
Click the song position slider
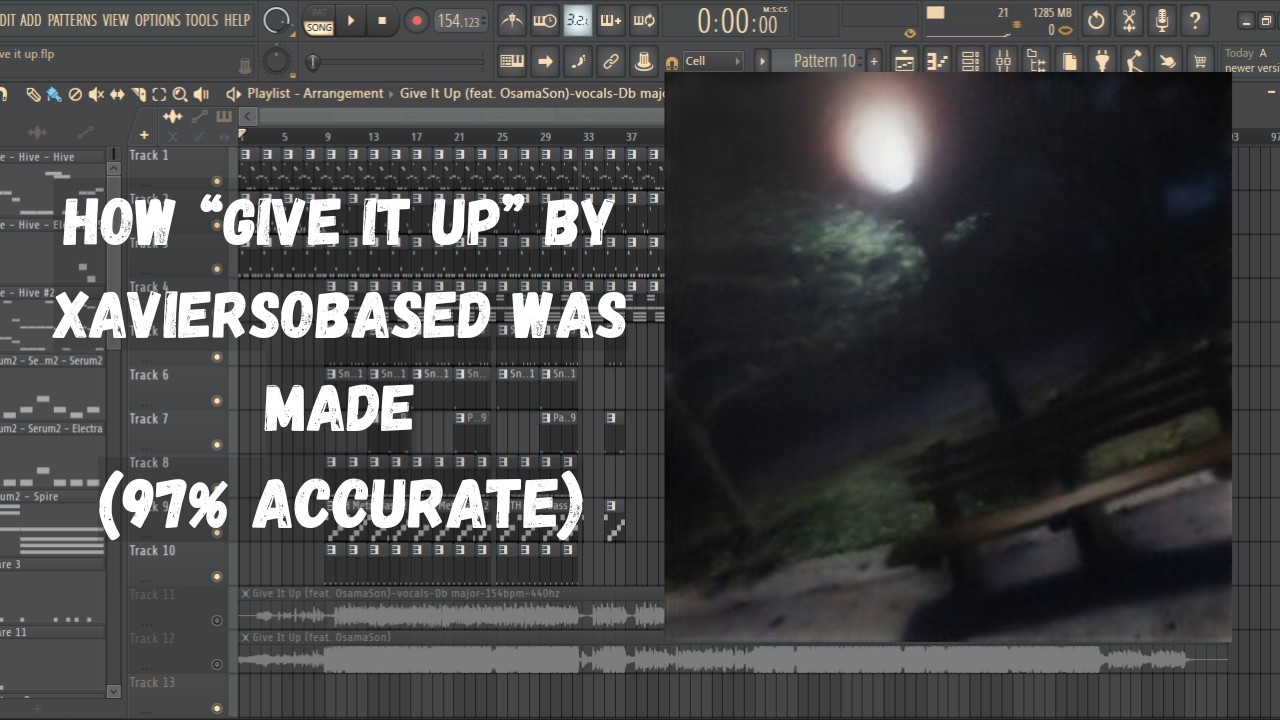(398, 62)
